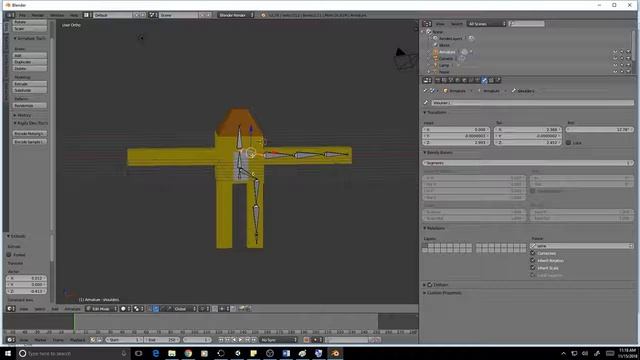Open Blender from the Windows taskbar
The height and width of the screenshot is (360, 640).
[x=335, y=353]
